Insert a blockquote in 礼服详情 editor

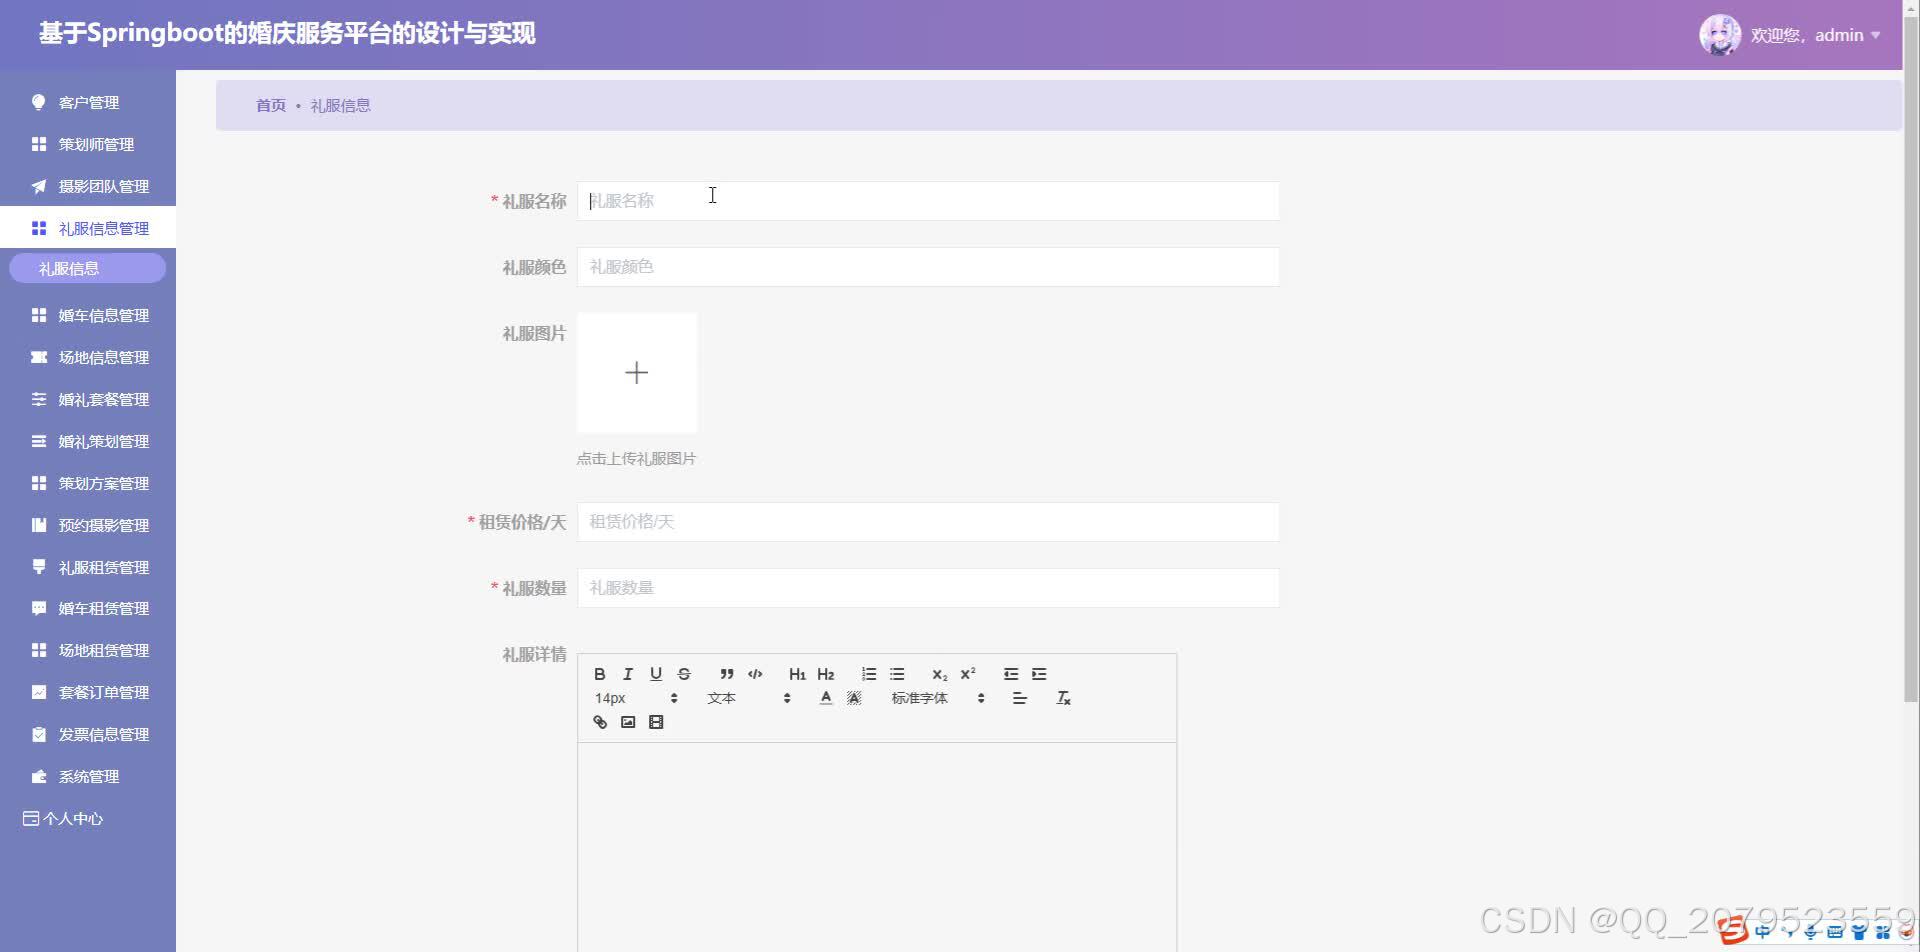coord(726,674)
